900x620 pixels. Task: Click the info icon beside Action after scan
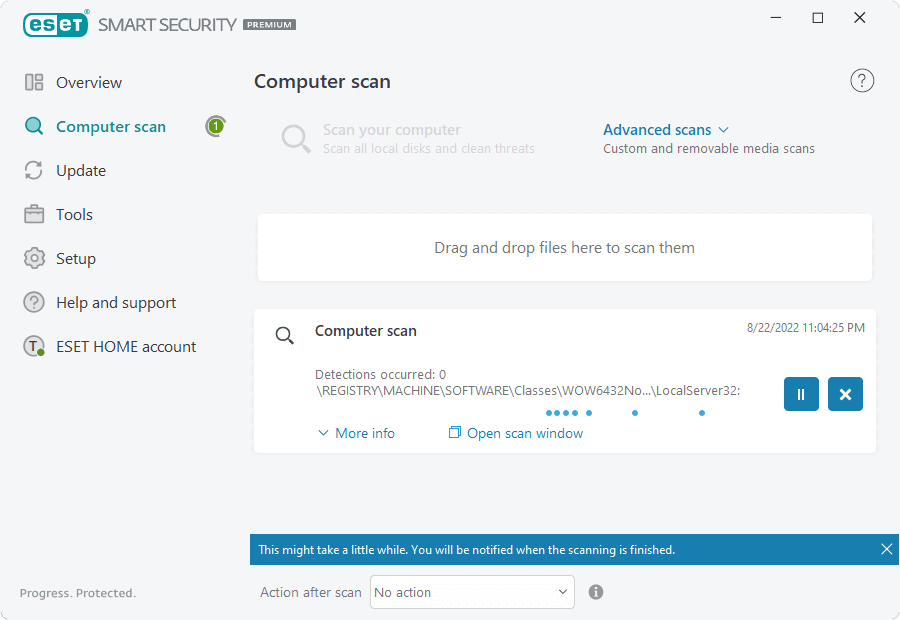click(596, 592)
